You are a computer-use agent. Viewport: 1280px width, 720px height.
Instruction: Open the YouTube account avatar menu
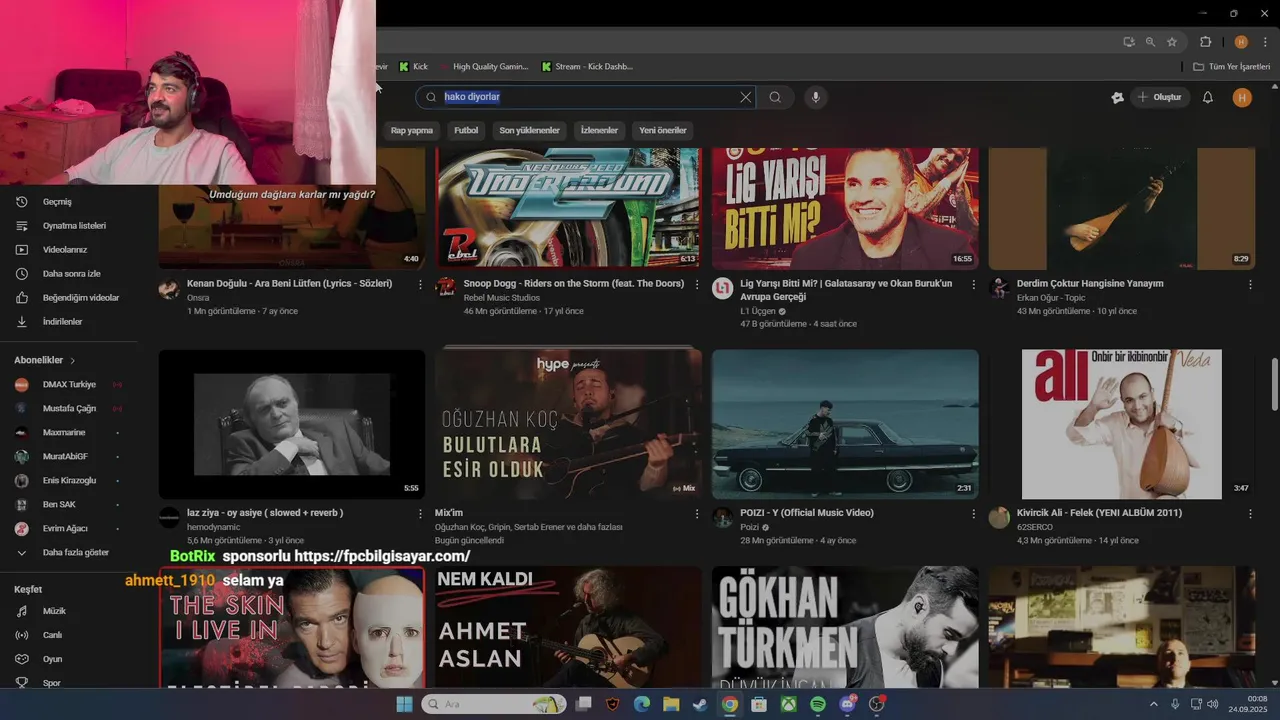pyautogui.click(x=1242, y=97)
